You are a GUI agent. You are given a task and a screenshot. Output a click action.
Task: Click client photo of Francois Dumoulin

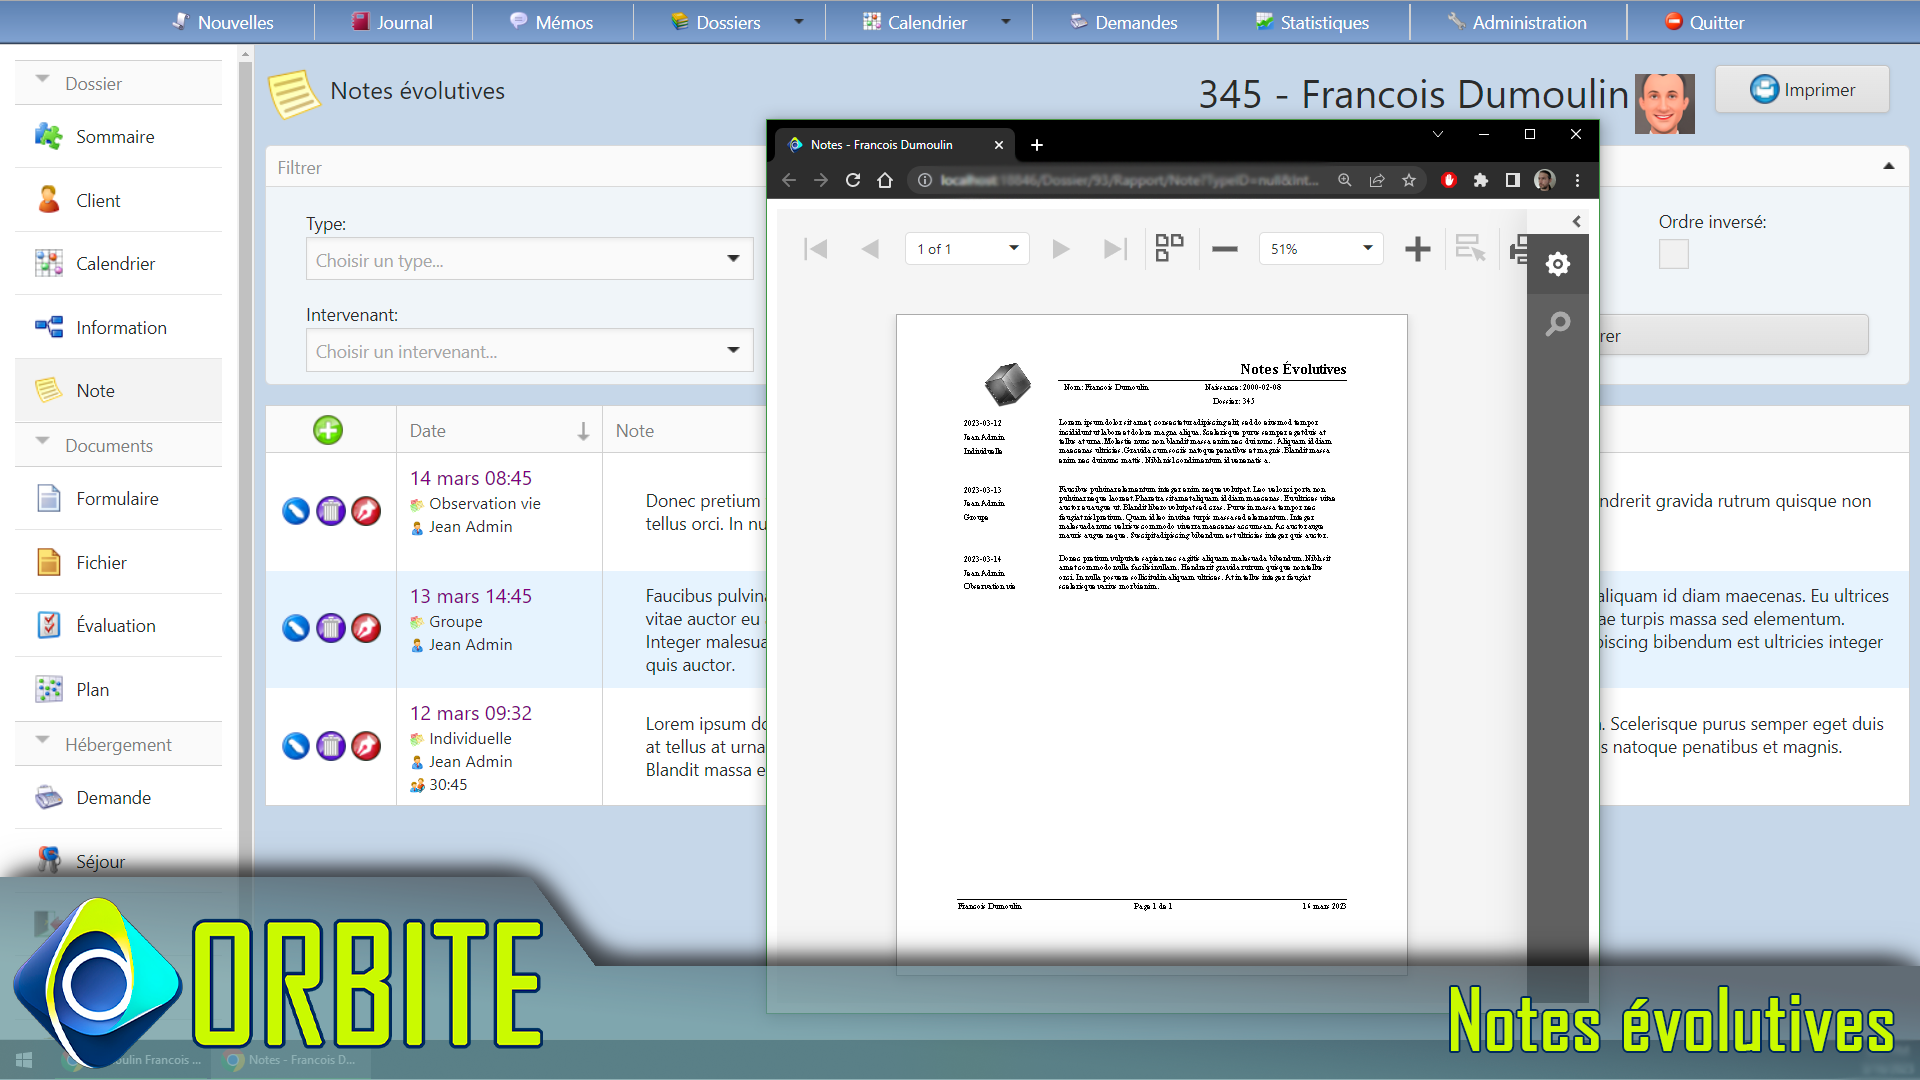(1664, 103)
